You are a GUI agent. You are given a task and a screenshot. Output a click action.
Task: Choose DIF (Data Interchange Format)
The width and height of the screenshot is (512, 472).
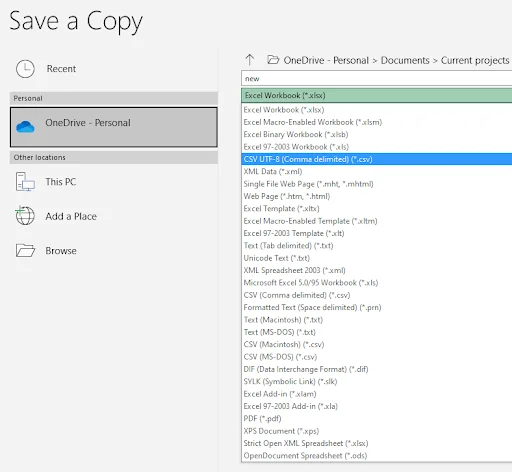[377, 369]
